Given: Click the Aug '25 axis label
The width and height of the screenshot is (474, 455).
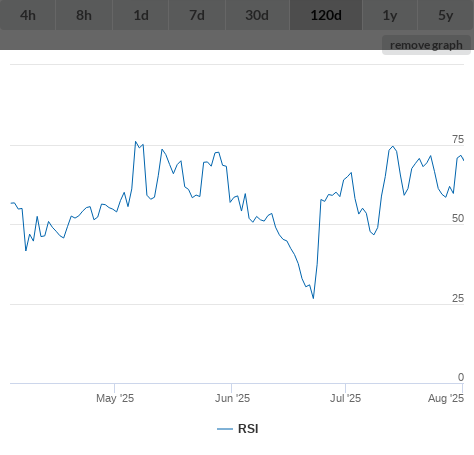Looking at the screenshot, I should point(446,398).
